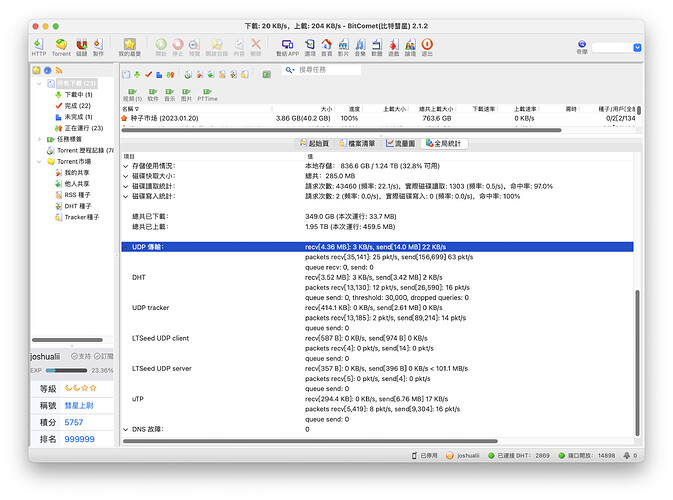Collapse the DNS 故障 row

[x=125, y=429]
